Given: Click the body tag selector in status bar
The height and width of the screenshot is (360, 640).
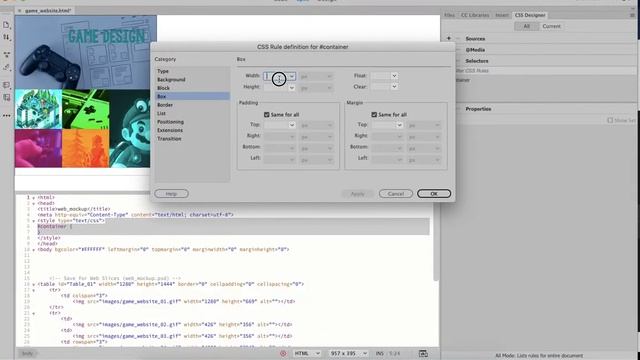Looking at the screenshot, I should pos(27,353).
